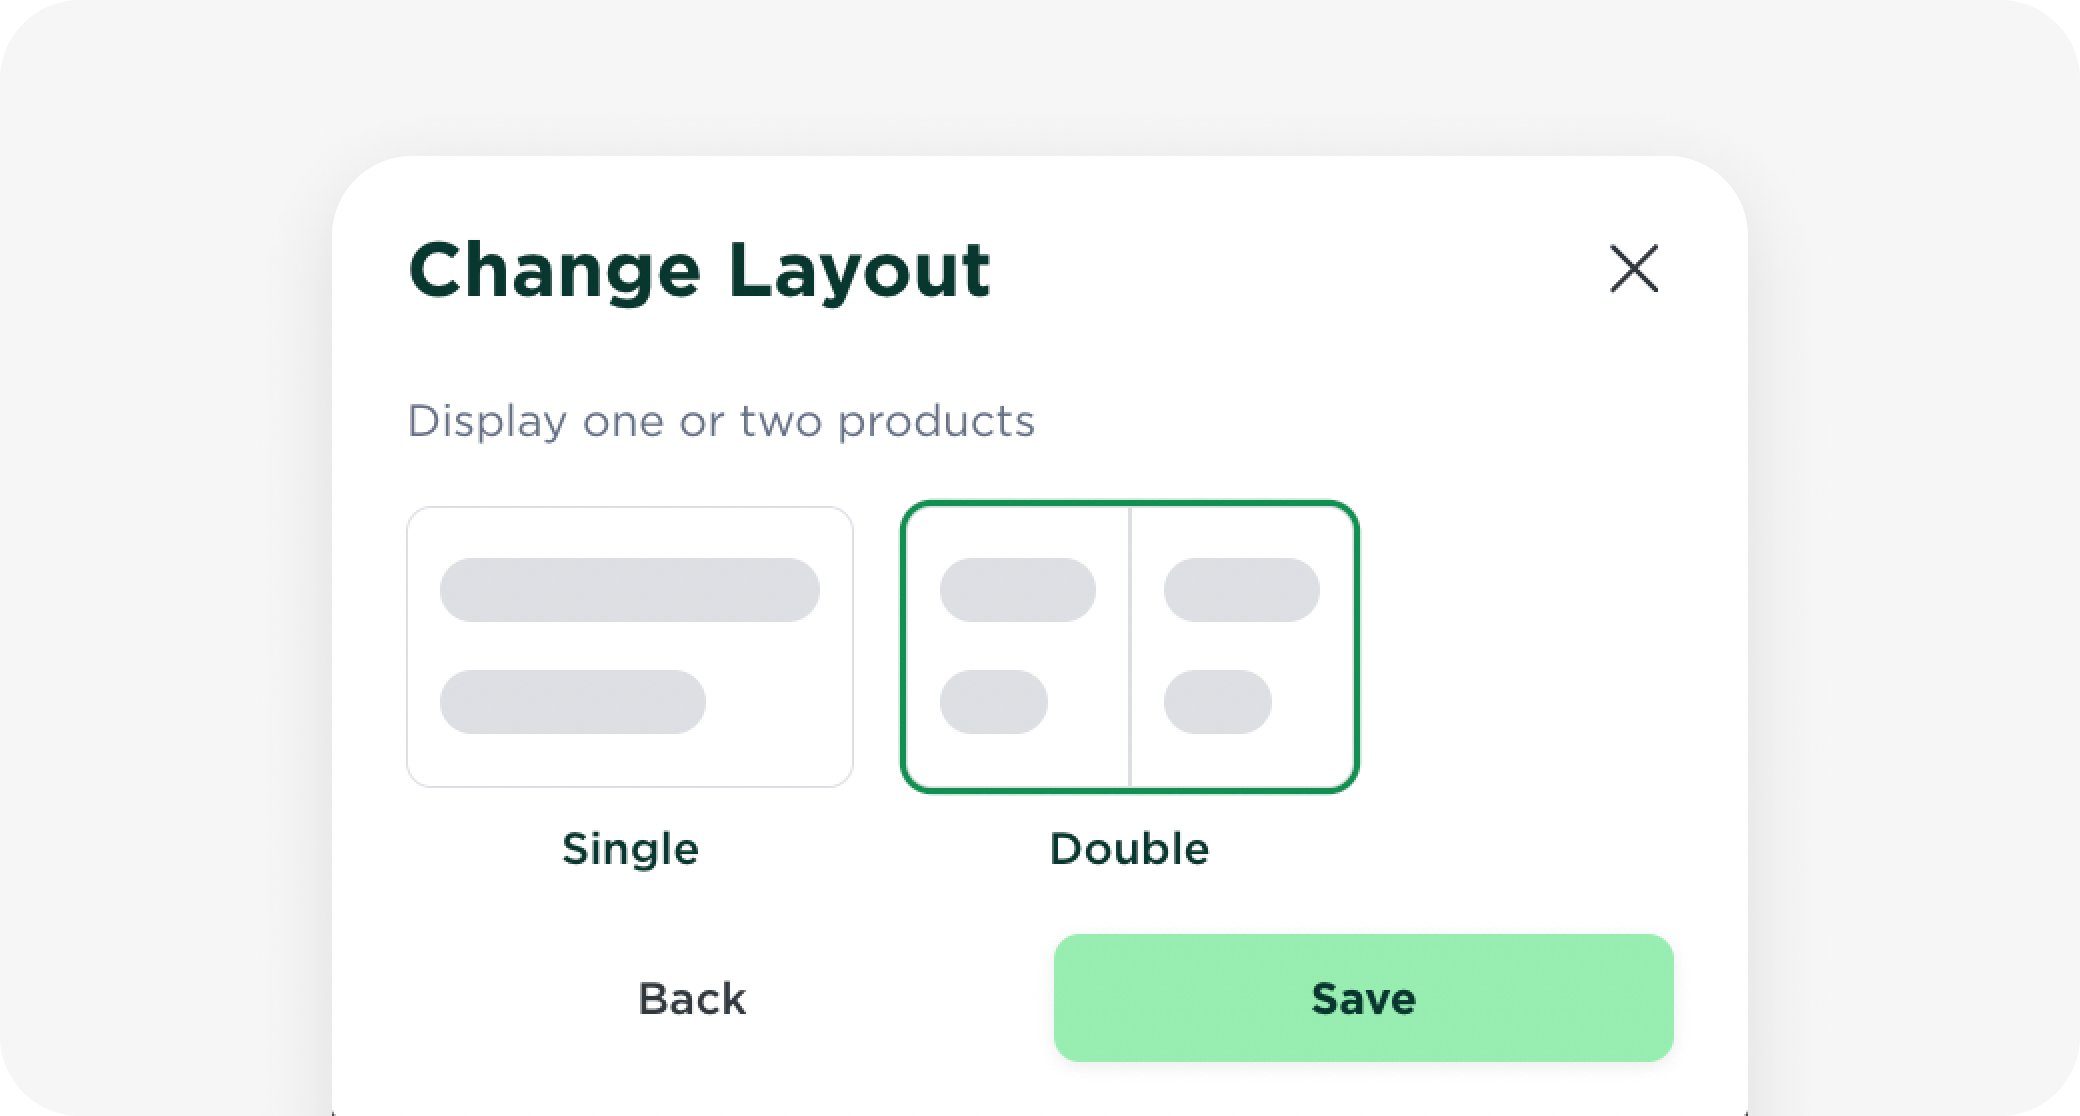Save the layout selection

point(1363,998)
